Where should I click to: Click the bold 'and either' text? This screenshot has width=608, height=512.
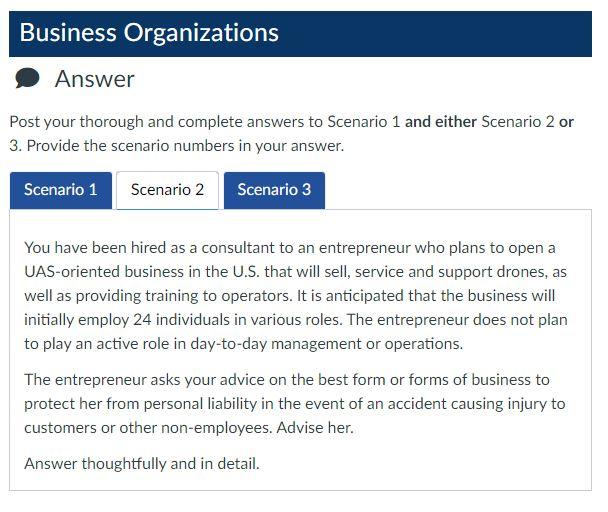click(x=440, y=122)
